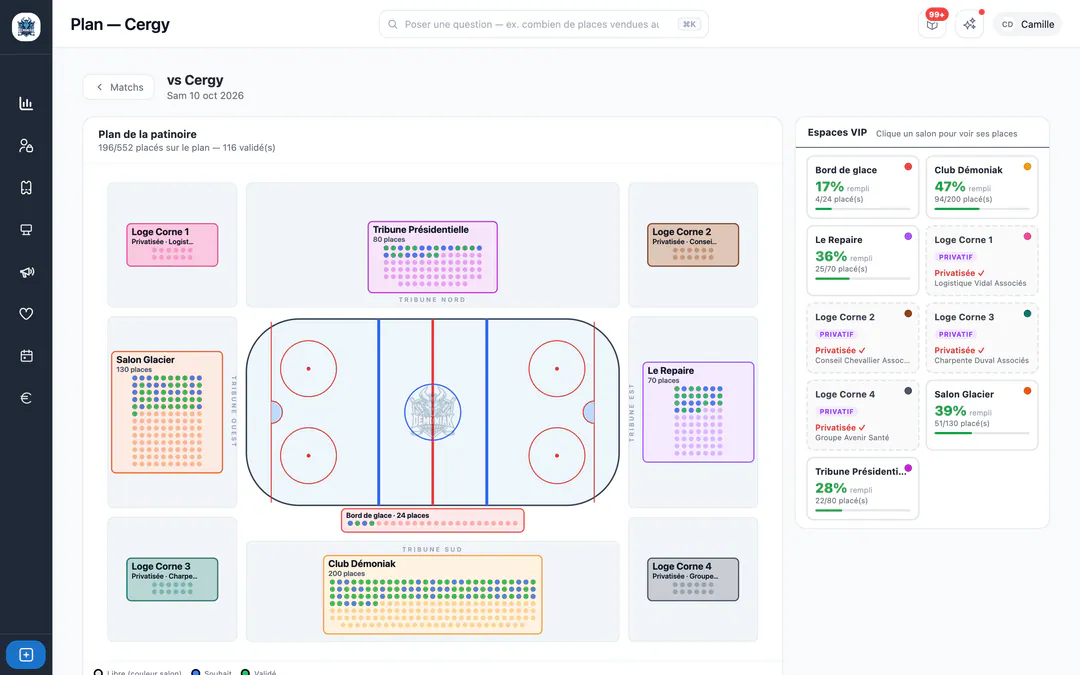Click the center ice Démoniak logo
Viewport: 1080px width, 675px height.
(433, 412)
